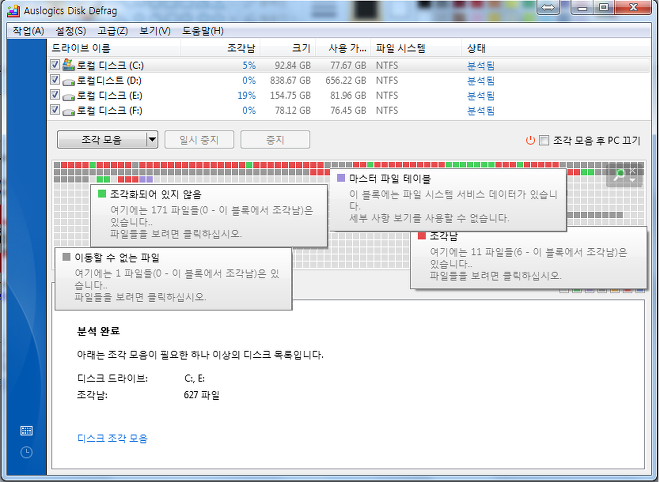Click the Windows drive icon for 로컬 디스크 (C:)

tap(68, 64)
